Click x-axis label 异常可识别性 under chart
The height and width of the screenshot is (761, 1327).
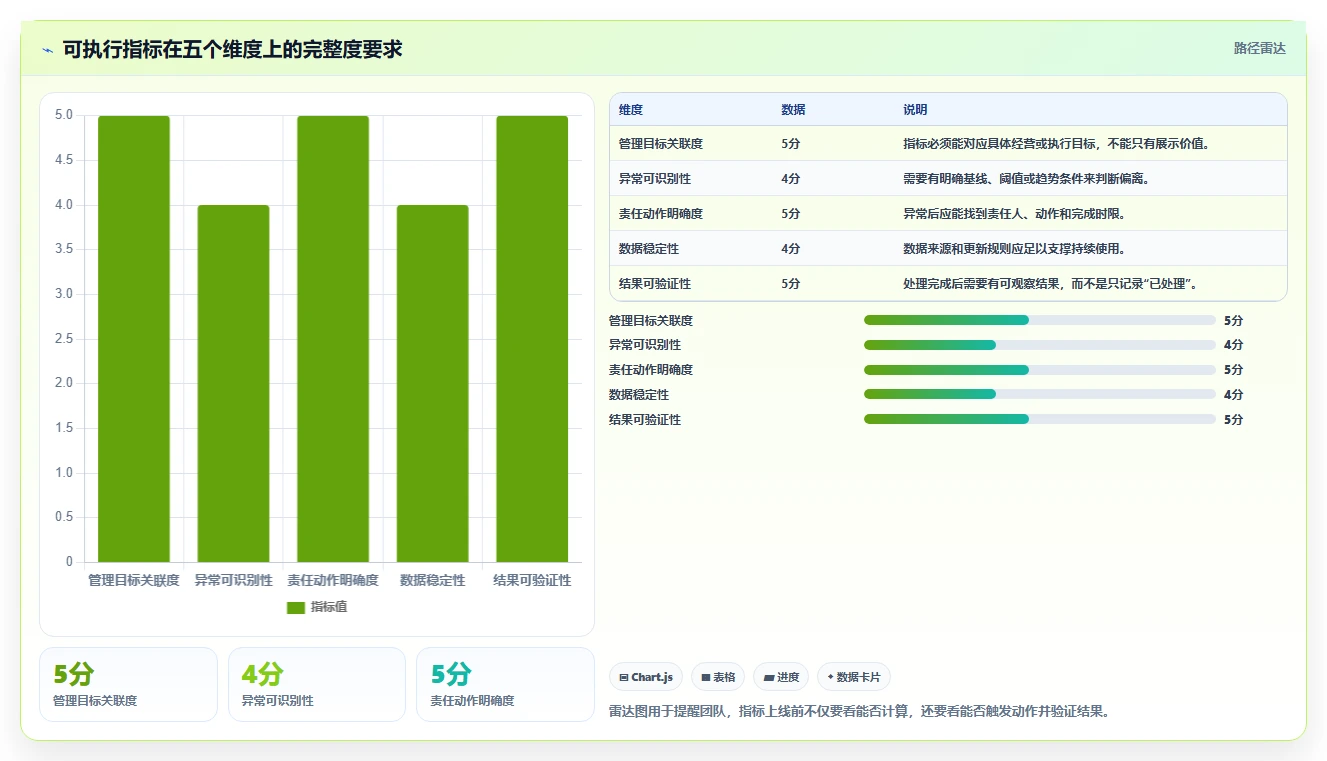pyautogui.click(x=233, y=581)
